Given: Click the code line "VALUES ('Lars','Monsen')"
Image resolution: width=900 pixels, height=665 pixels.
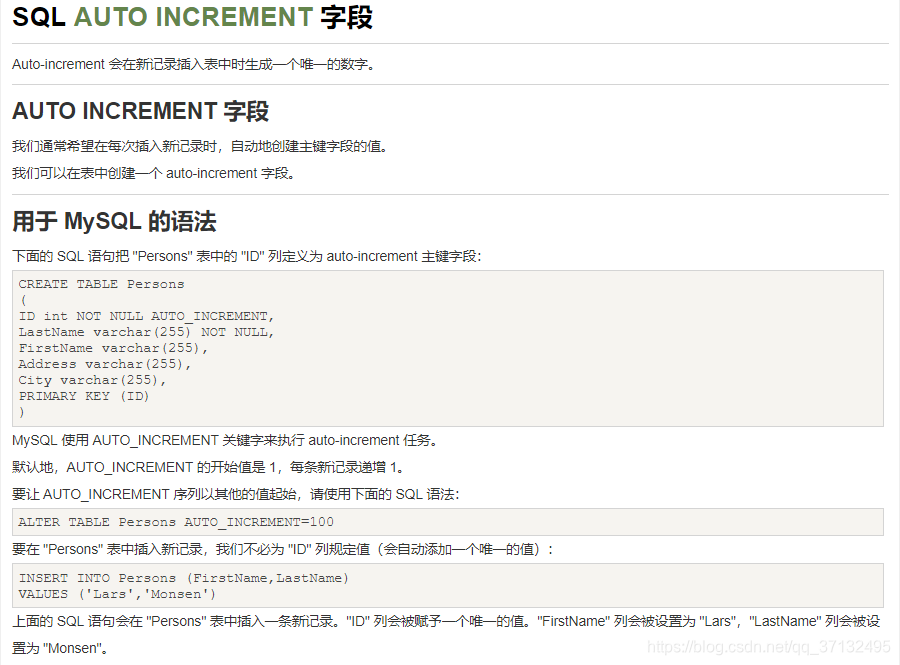Looking at the screenshot, I should (x=117, y=594).
